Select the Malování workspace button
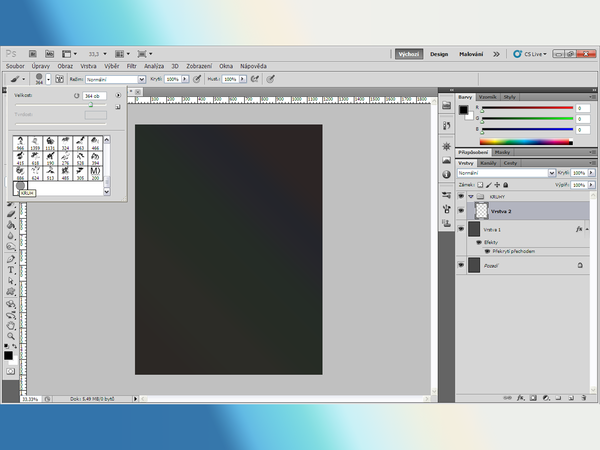This screenshot has width=600, height=450. pos(471,54)
